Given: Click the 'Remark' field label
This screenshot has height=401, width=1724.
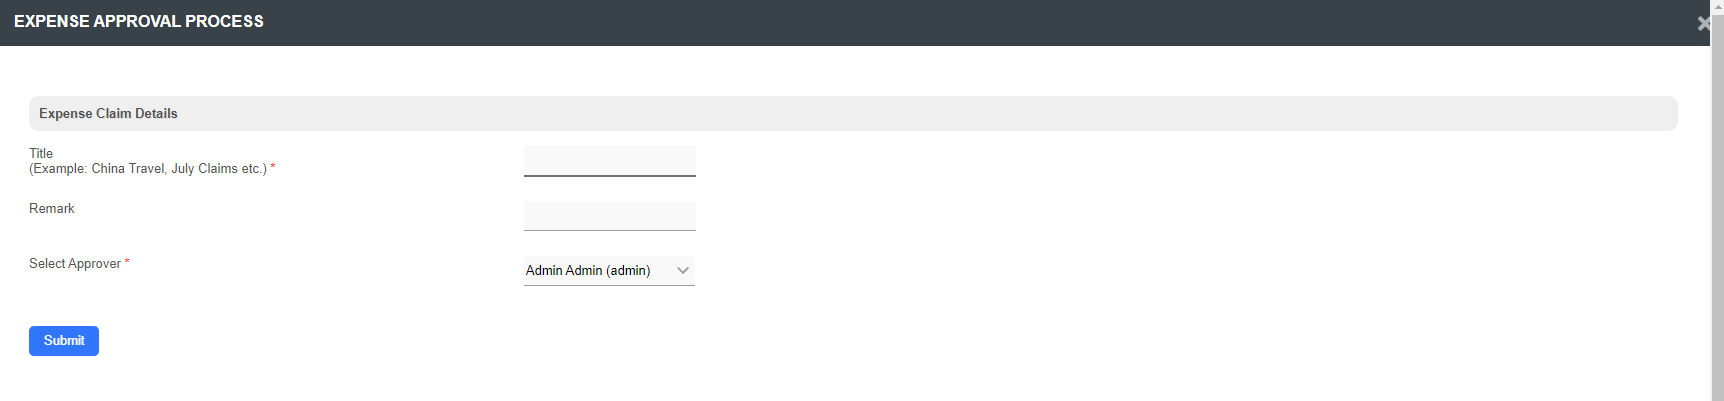Looking at the screenshot, I should (x=52, y=209).
